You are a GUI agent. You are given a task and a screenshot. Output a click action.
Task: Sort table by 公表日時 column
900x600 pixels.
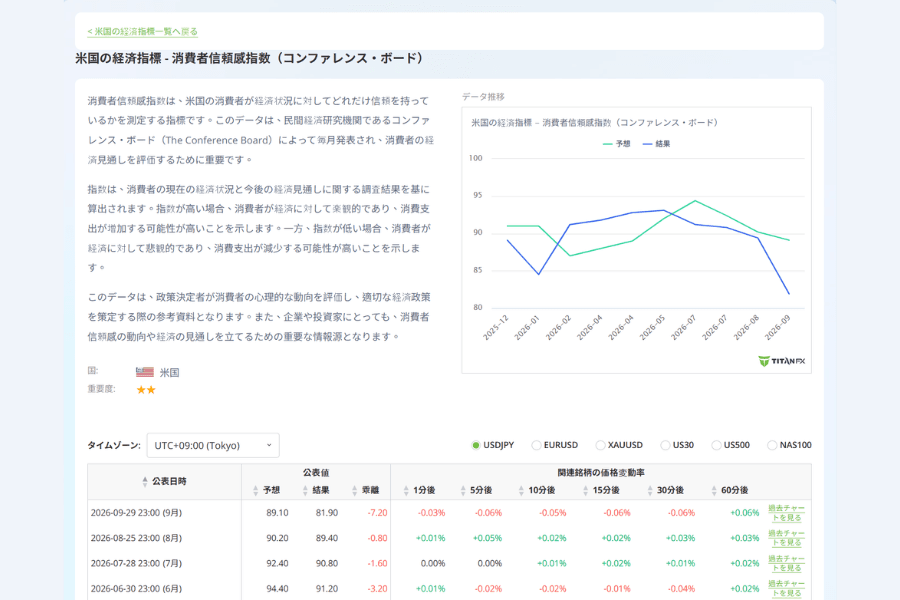pyautogui.click(x=164, y=481)
